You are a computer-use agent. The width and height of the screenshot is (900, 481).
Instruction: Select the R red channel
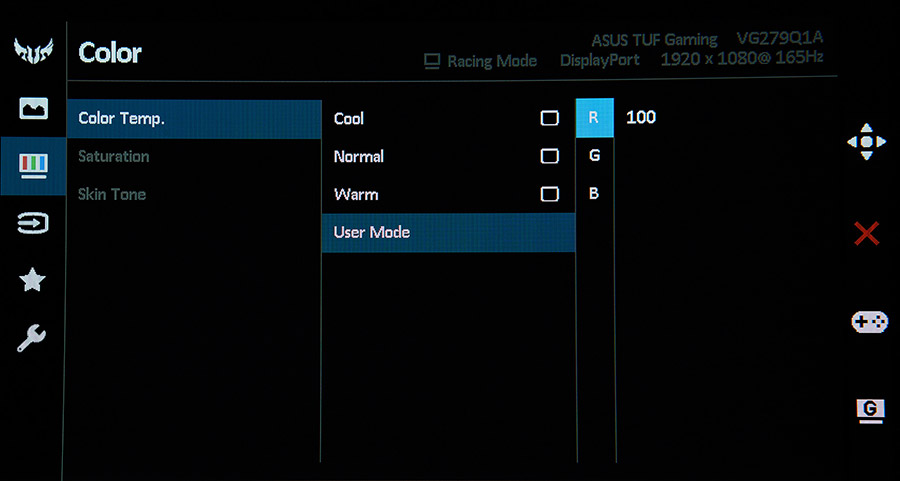(594, 117)
